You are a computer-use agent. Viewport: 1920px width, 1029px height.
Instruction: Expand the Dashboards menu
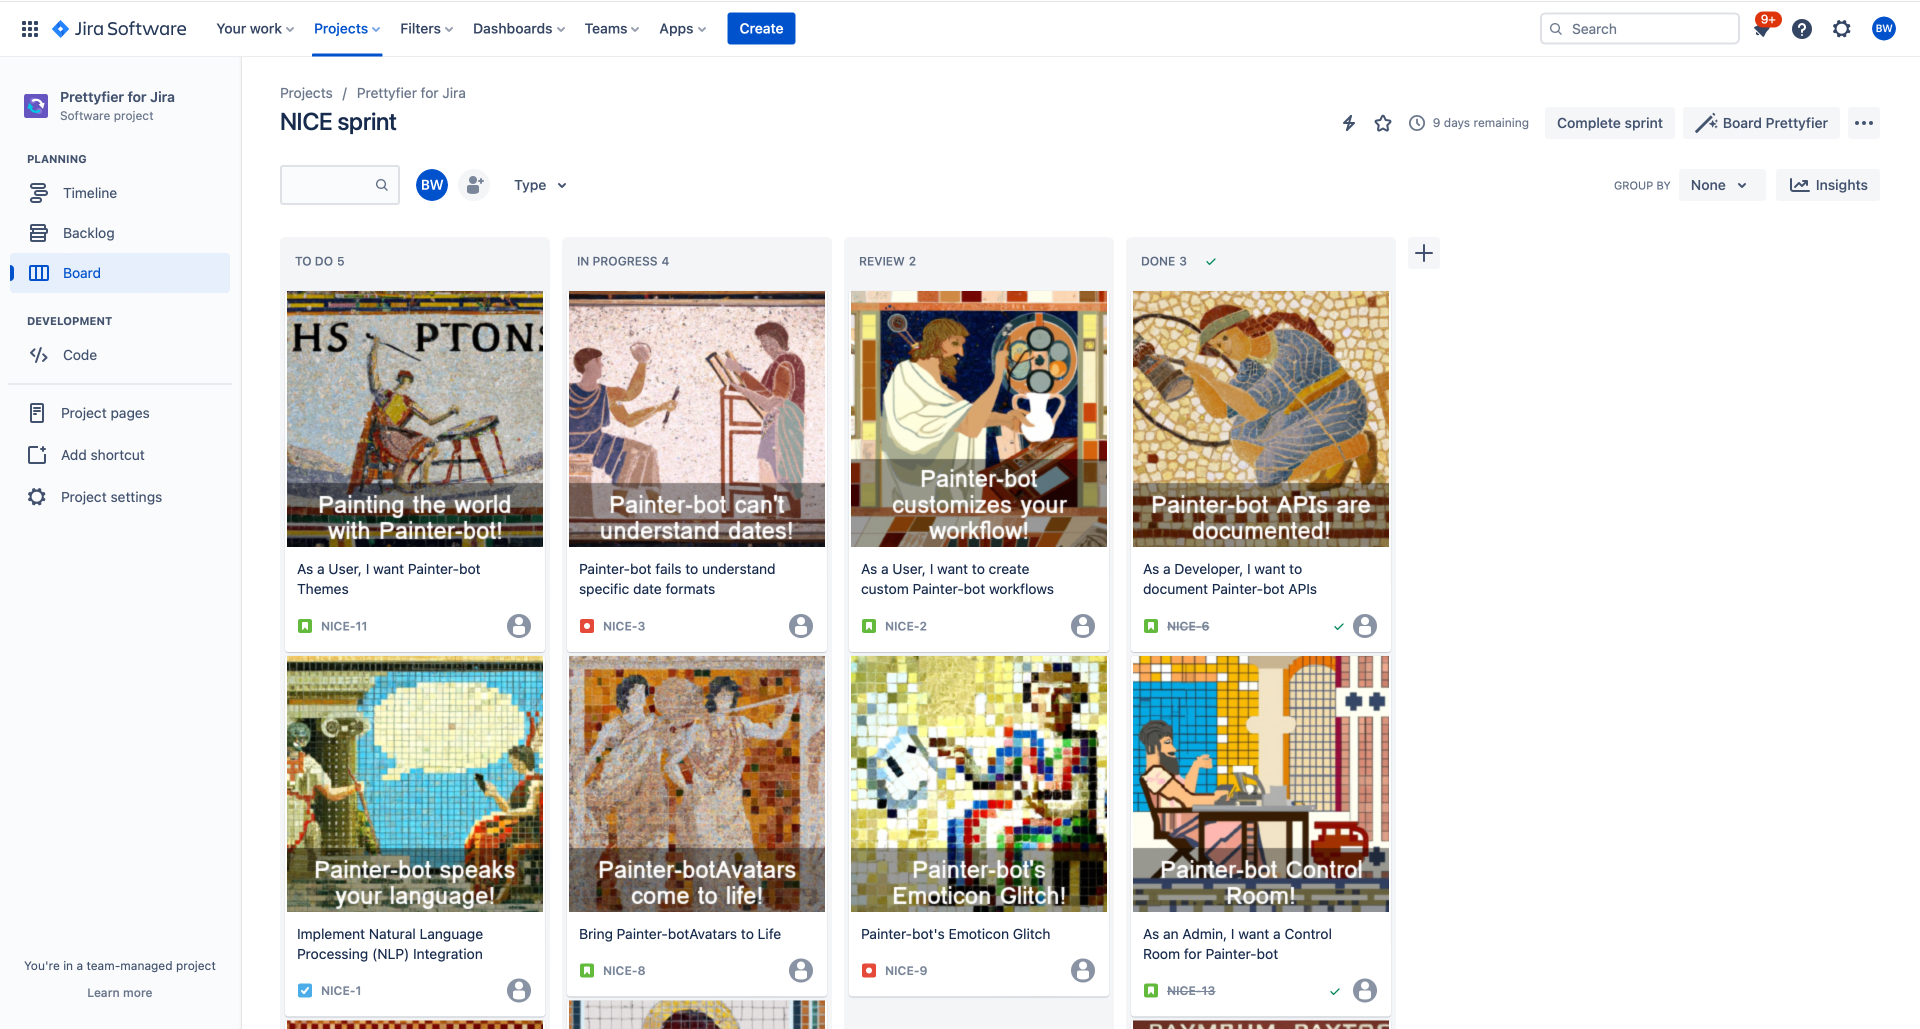point(519,29)
